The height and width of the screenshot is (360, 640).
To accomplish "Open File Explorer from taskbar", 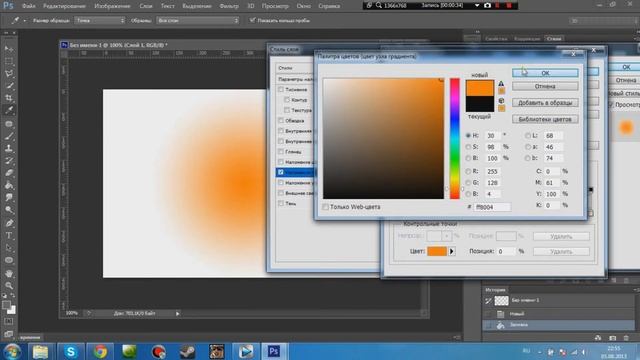I will pyautogui.click(x=40, y=351).
